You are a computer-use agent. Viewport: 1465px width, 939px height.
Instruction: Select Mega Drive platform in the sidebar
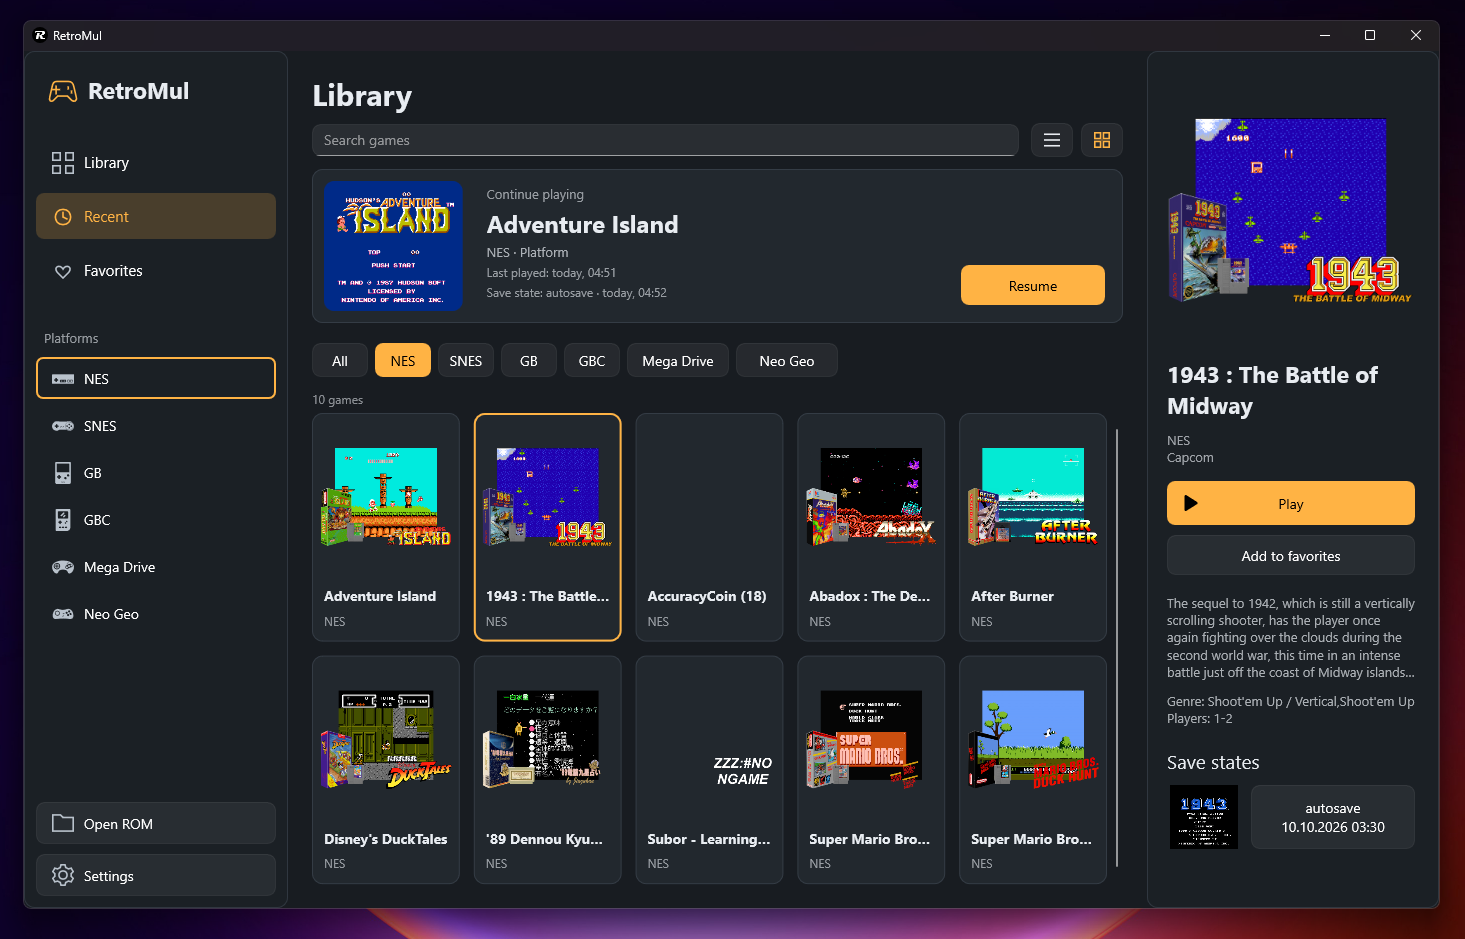point(156,567)
